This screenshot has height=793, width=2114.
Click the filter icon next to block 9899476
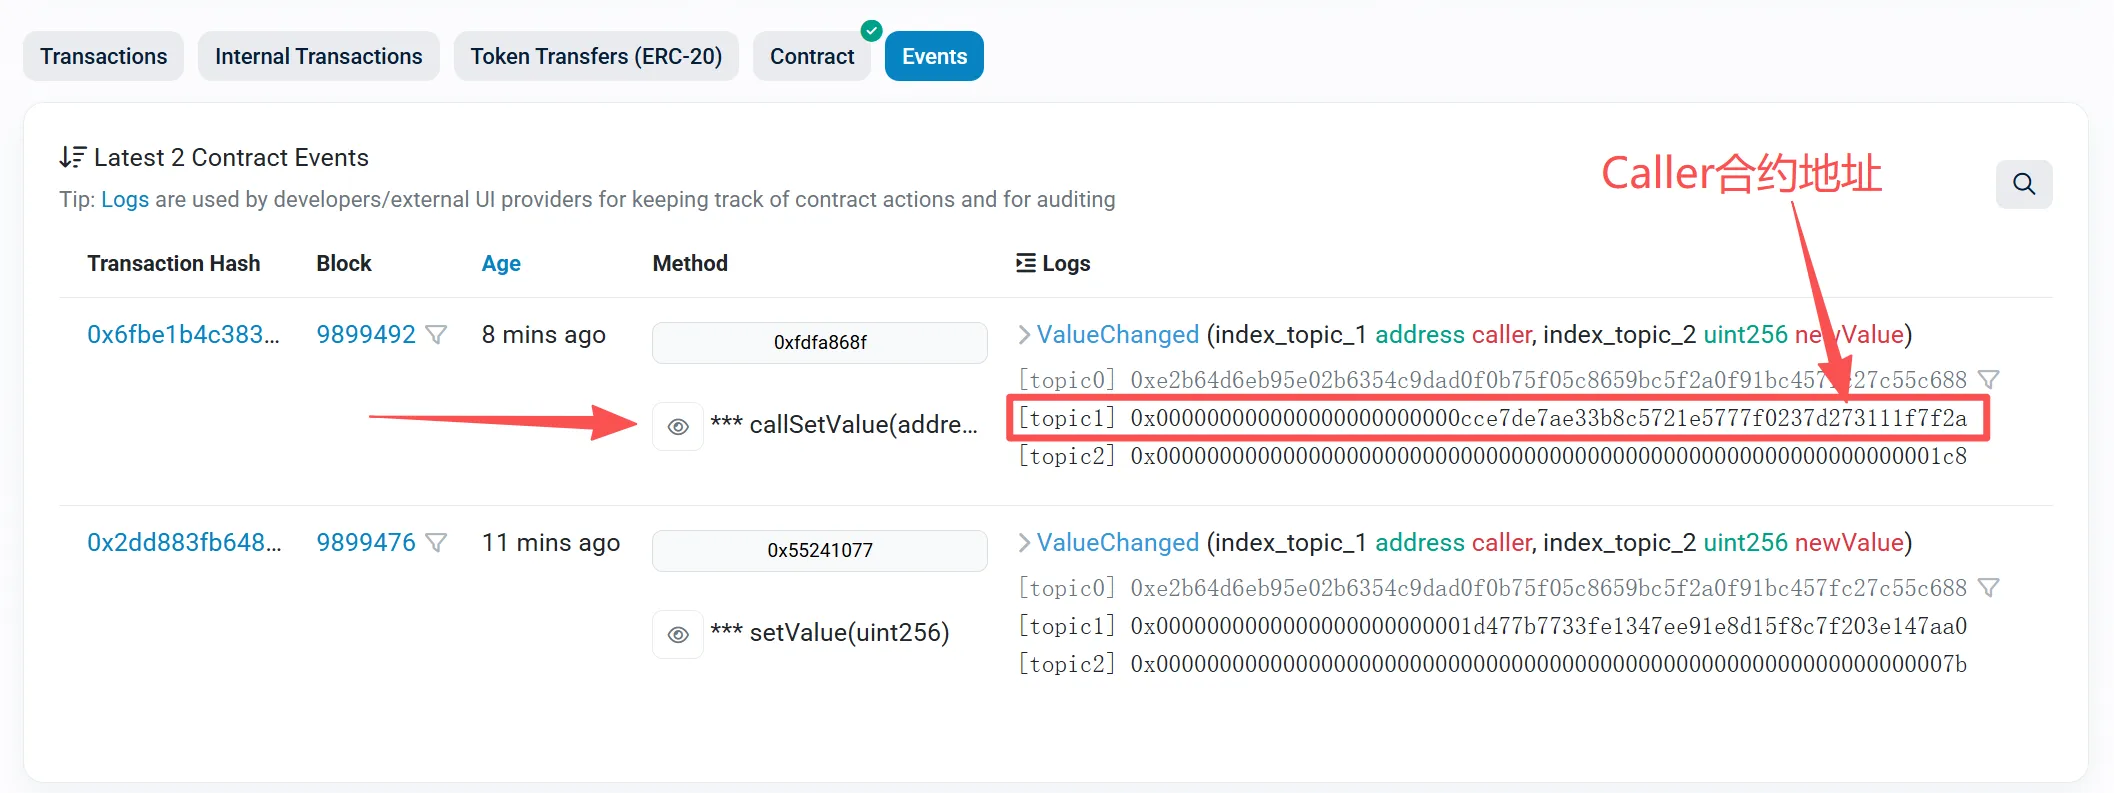(436, 543)
